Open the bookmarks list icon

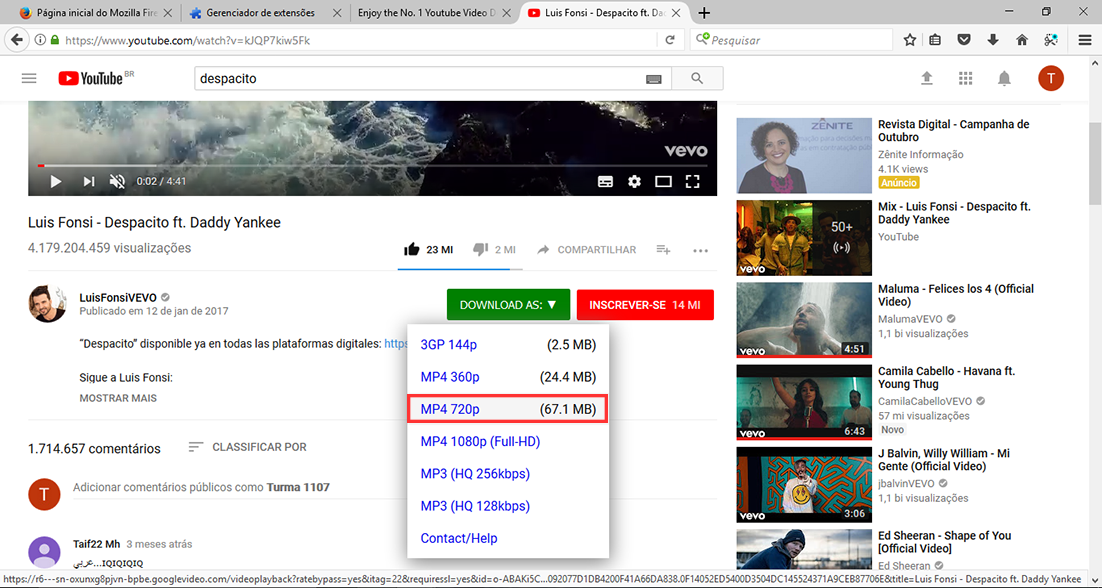(935, 40)
